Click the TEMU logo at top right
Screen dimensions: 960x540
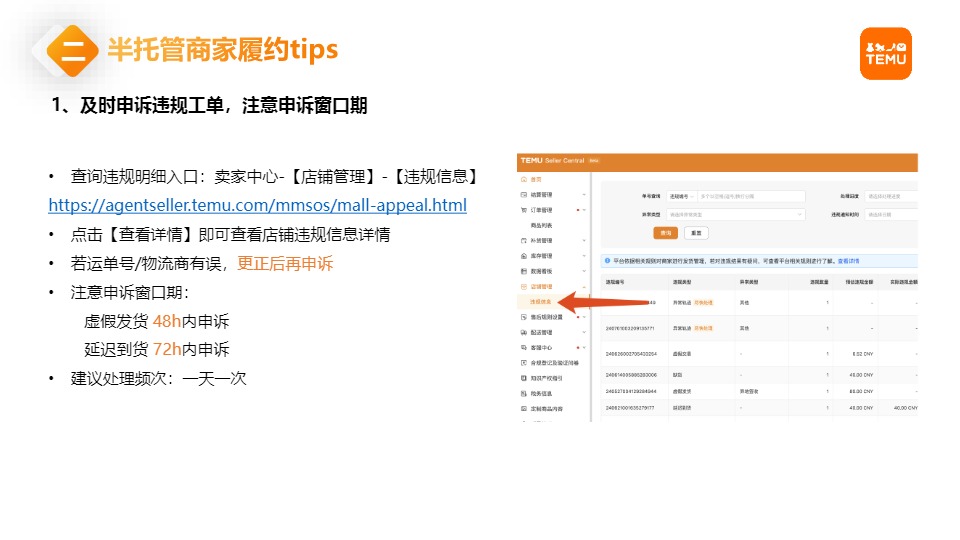click(x=885, y=53)
